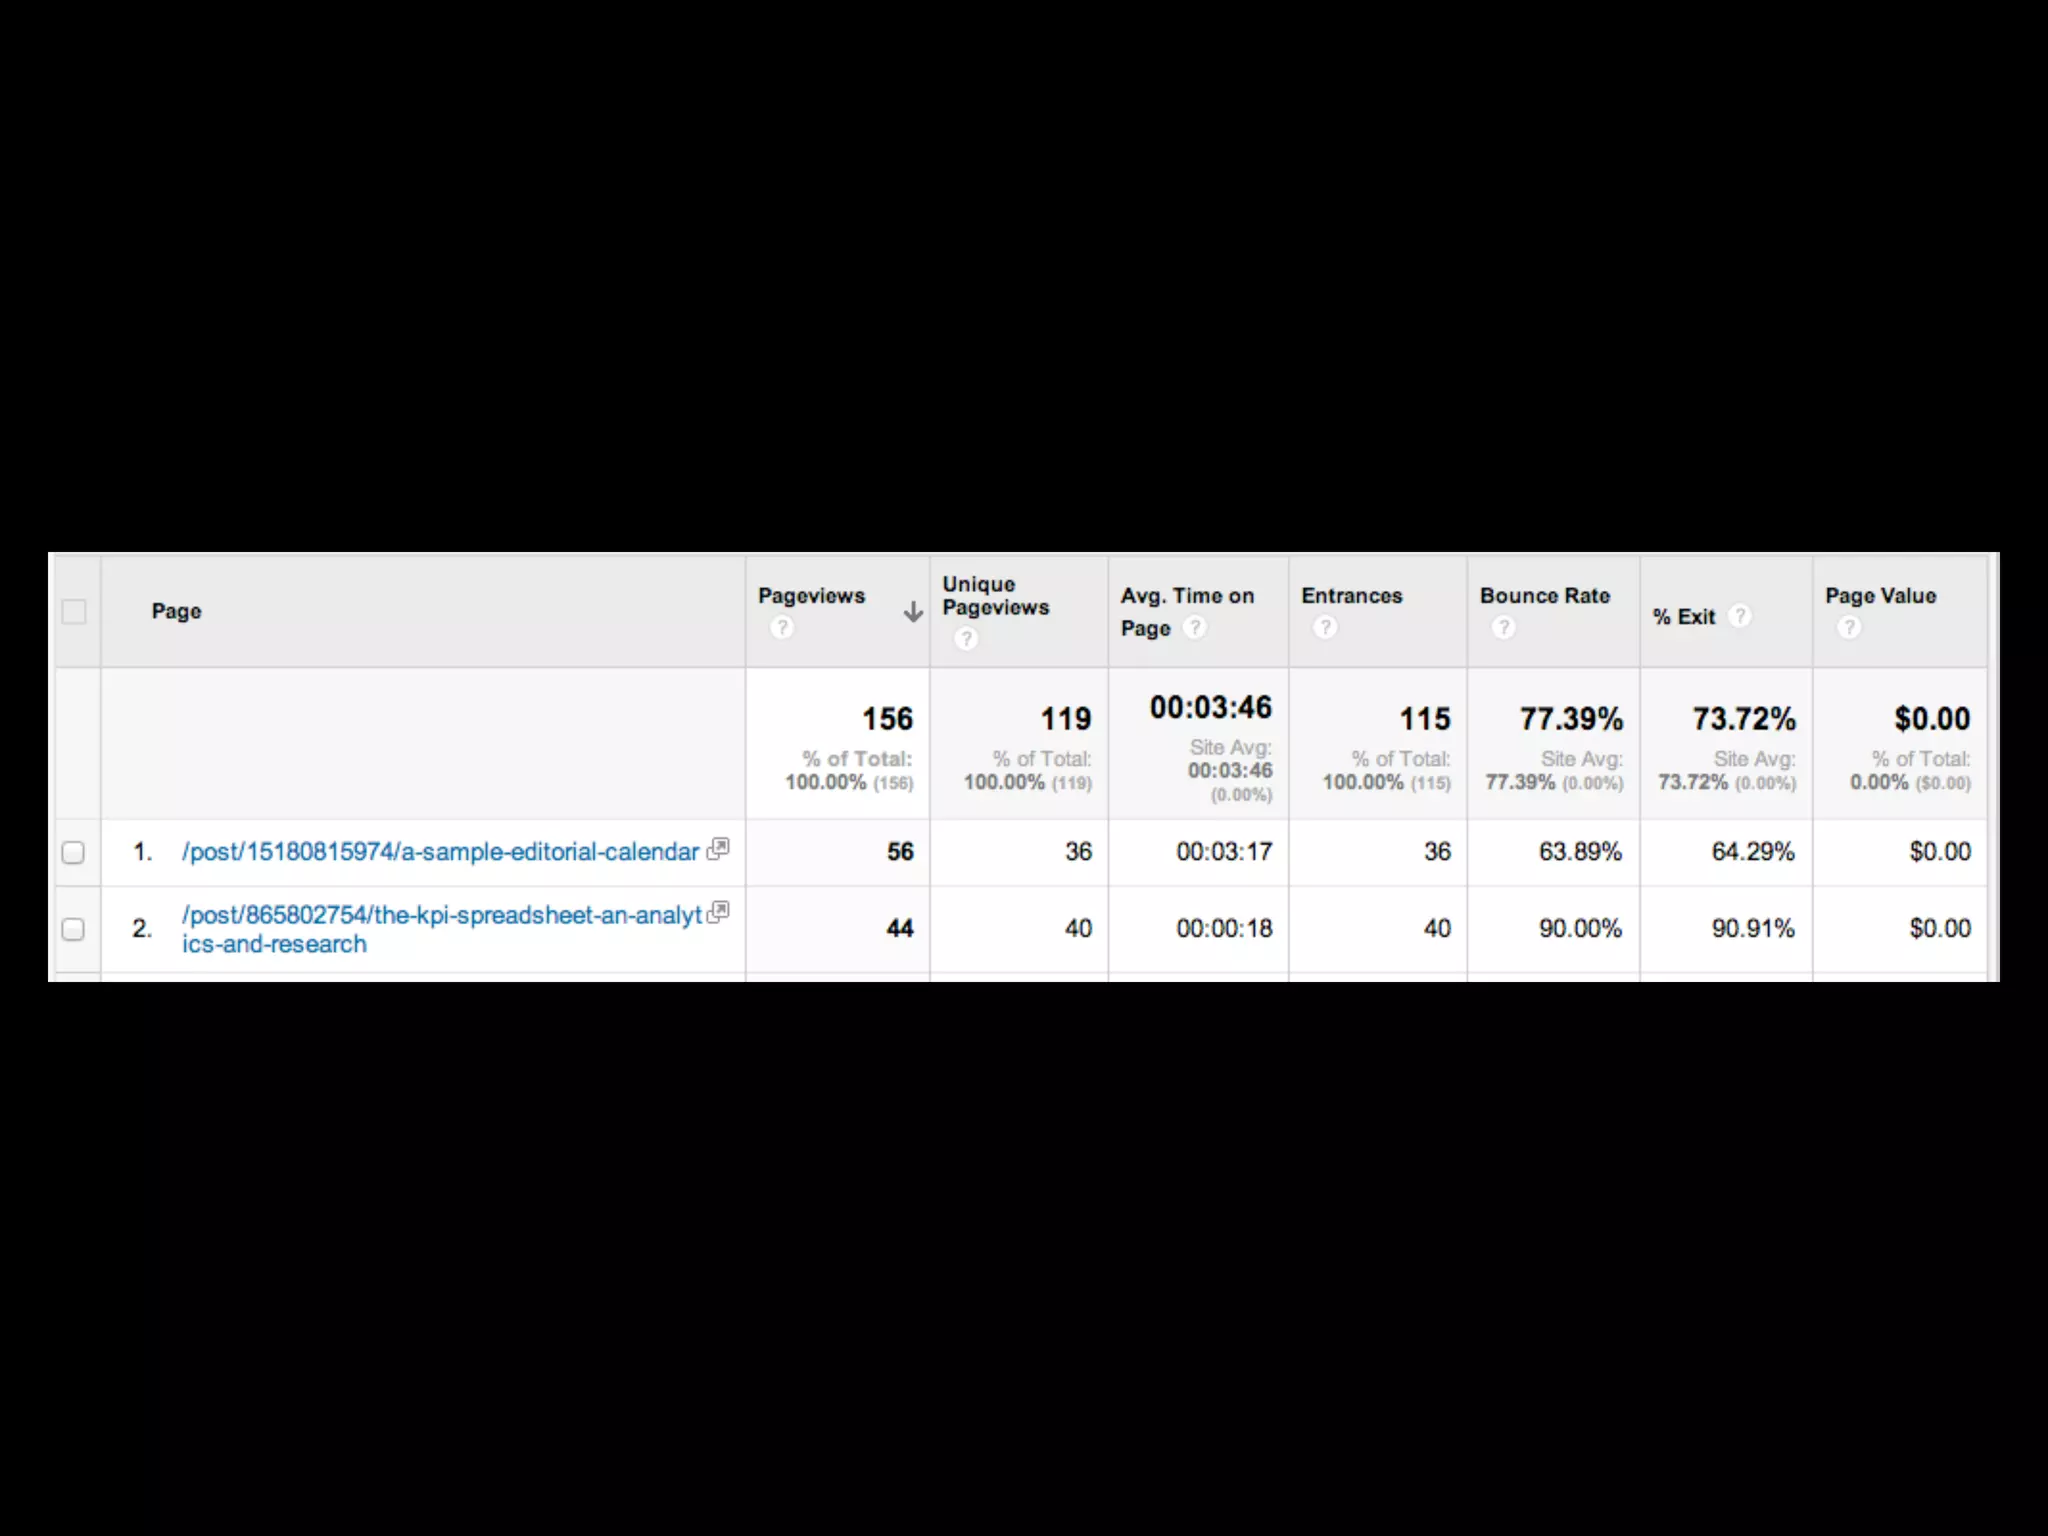The image size is (2048, 1536).
Task: Sort by Pageviews column header
Action: (x=811, y=596)
